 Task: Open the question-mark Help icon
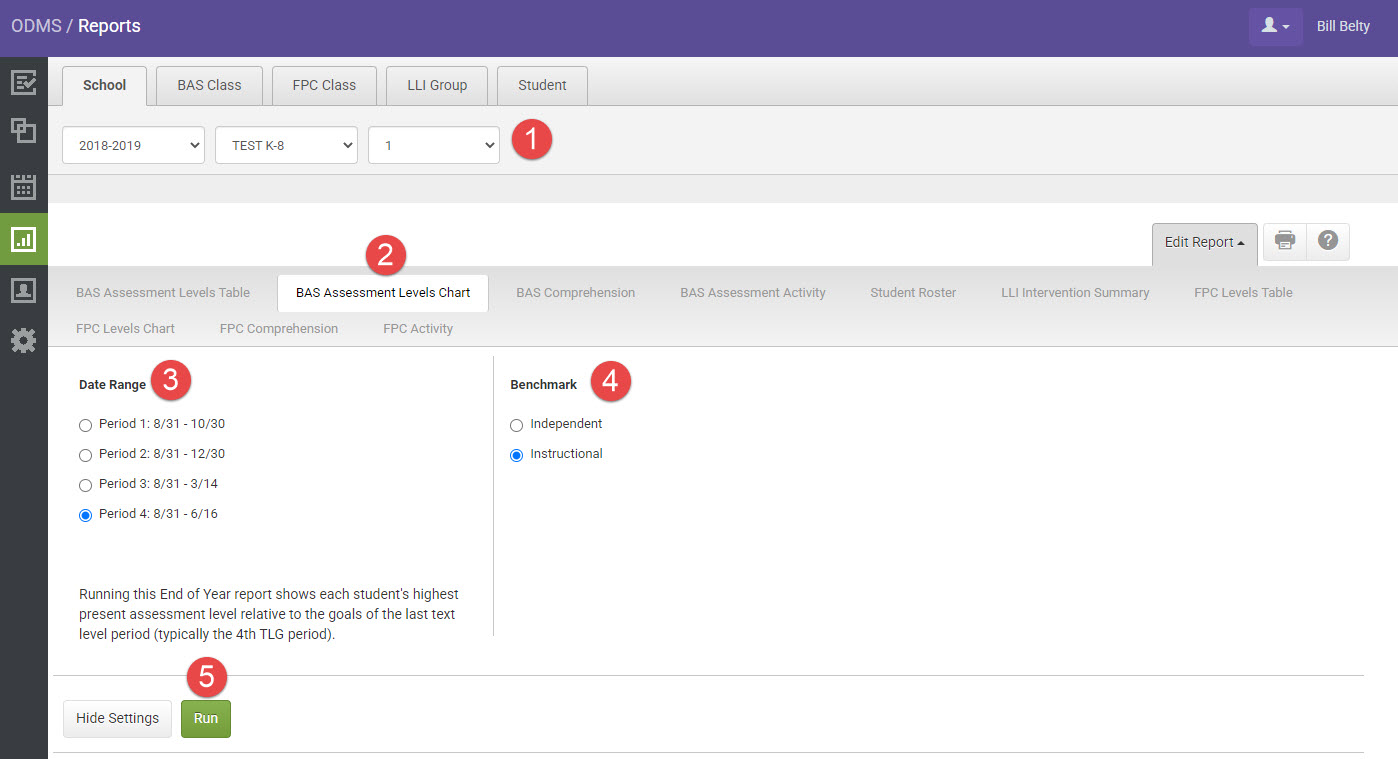[1327, 241]
